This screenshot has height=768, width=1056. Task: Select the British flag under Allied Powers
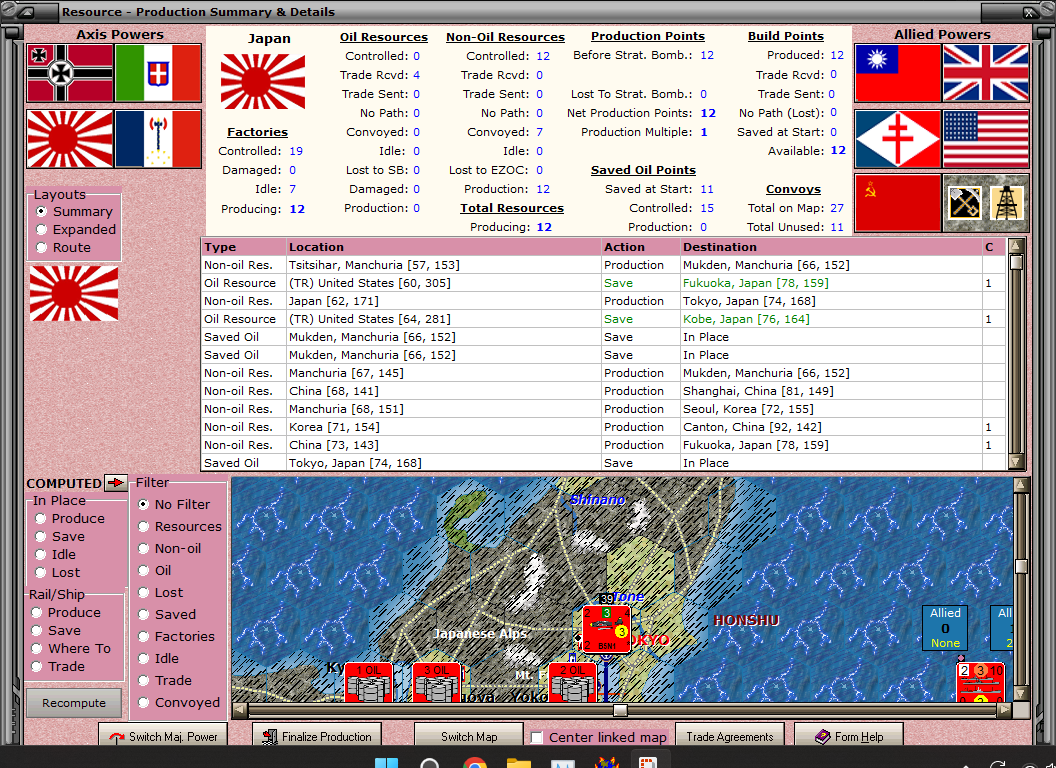[986, 73]
